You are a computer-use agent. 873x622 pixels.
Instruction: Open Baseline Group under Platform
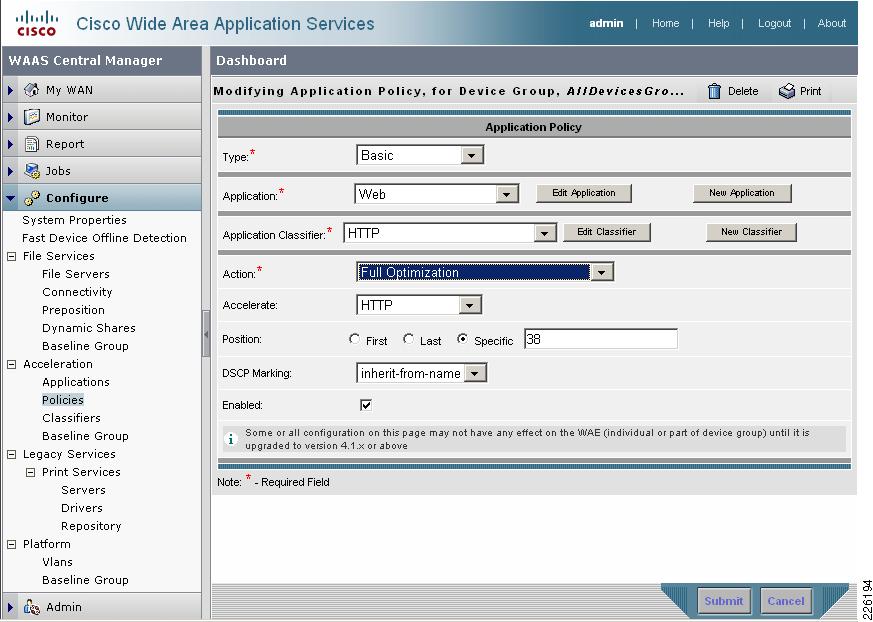[85, 580]
